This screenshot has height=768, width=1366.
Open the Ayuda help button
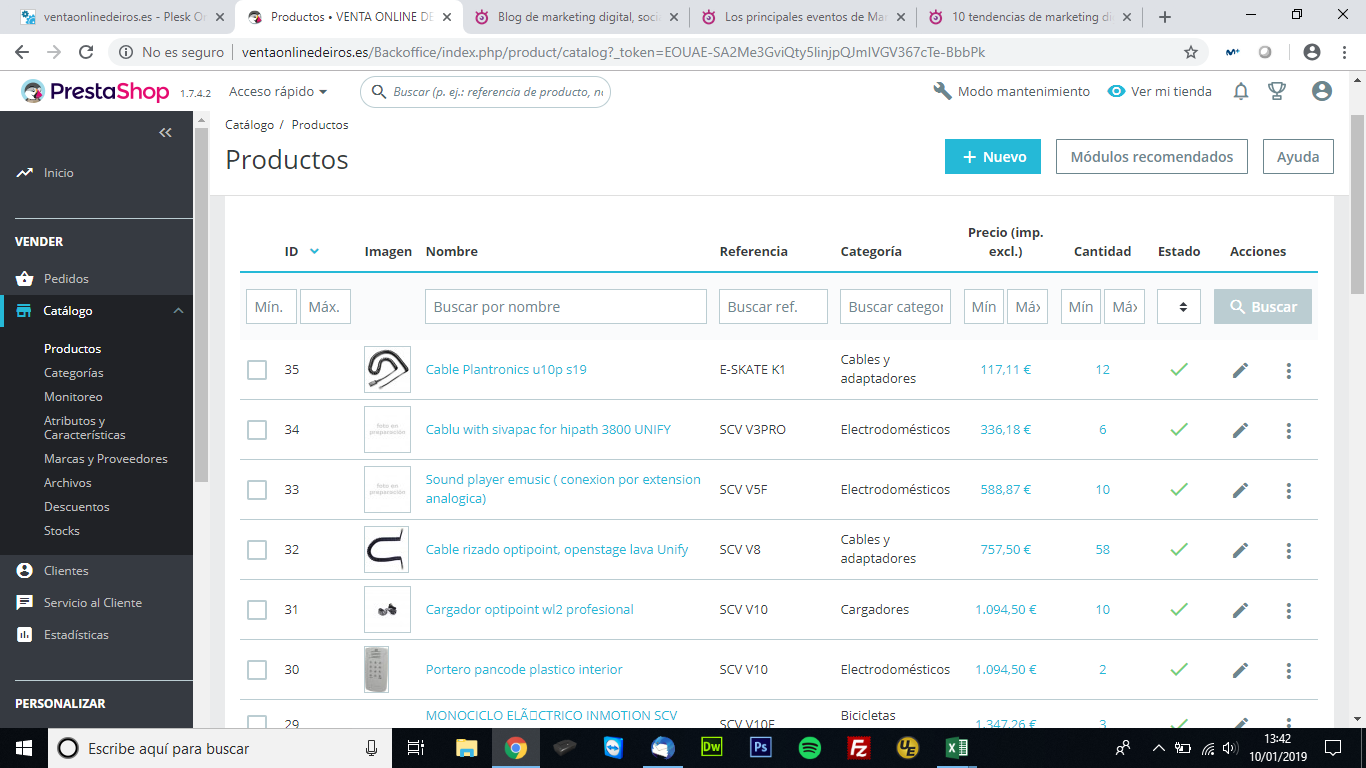coord(1298,157)
